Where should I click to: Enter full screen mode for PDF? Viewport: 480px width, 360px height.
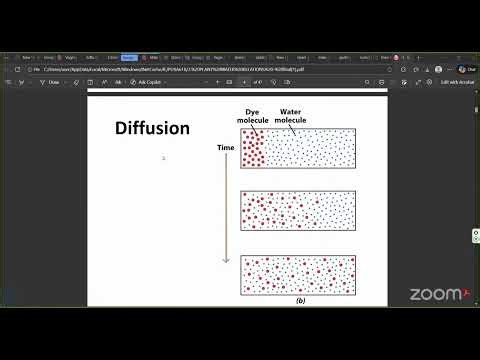tap(418, 82)
